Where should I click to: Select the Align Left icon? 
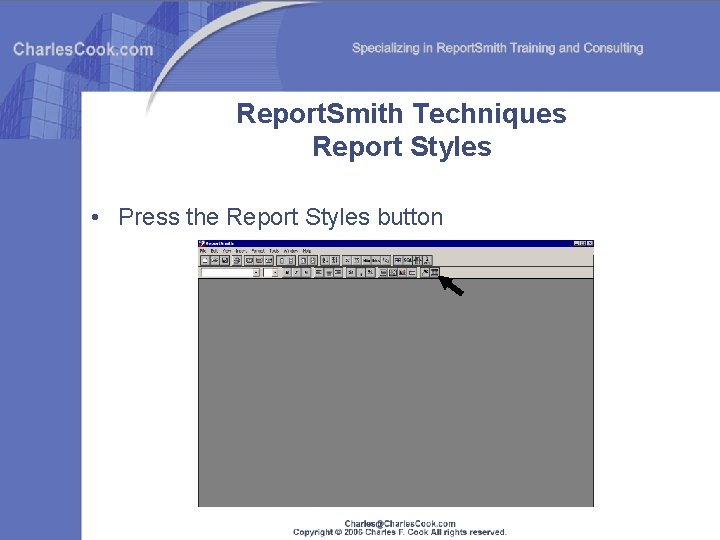319,273
